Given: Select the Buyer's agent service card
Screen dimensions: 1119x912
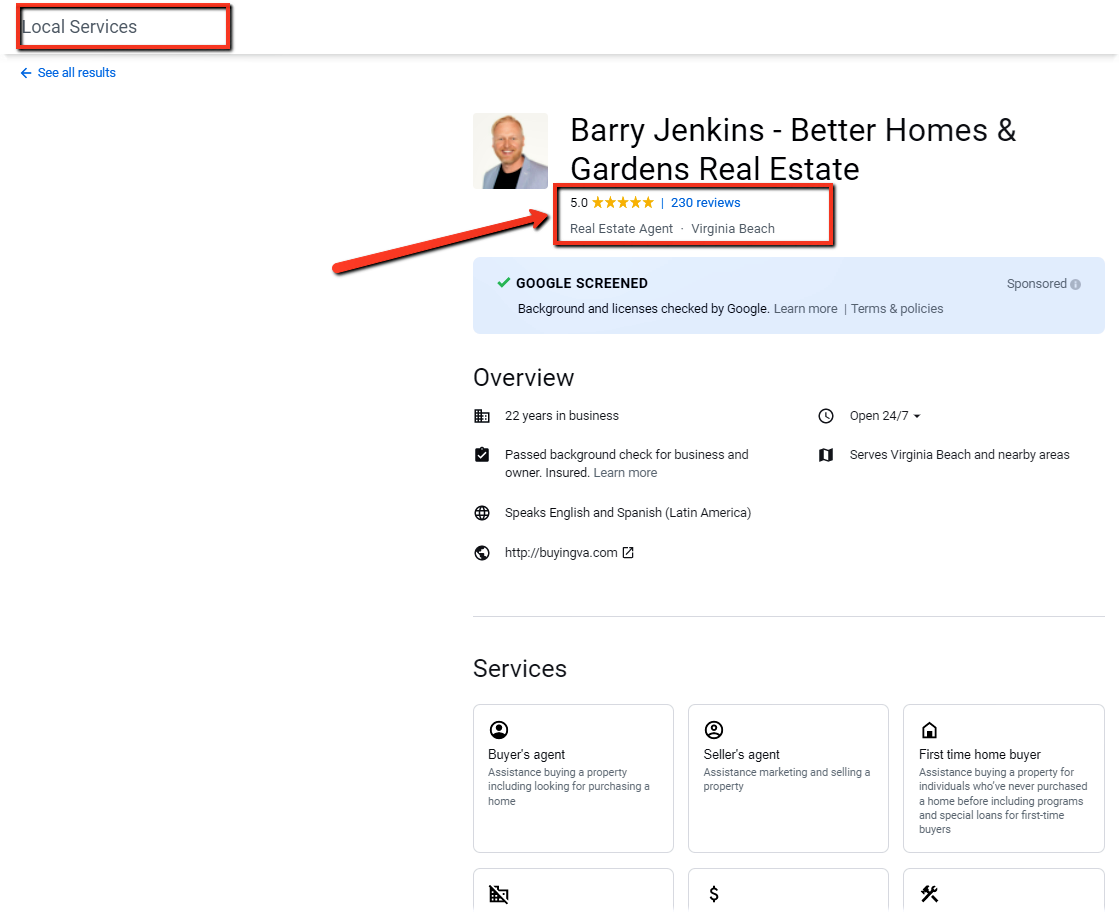Looking at the screenshot, I should point(573,778).
